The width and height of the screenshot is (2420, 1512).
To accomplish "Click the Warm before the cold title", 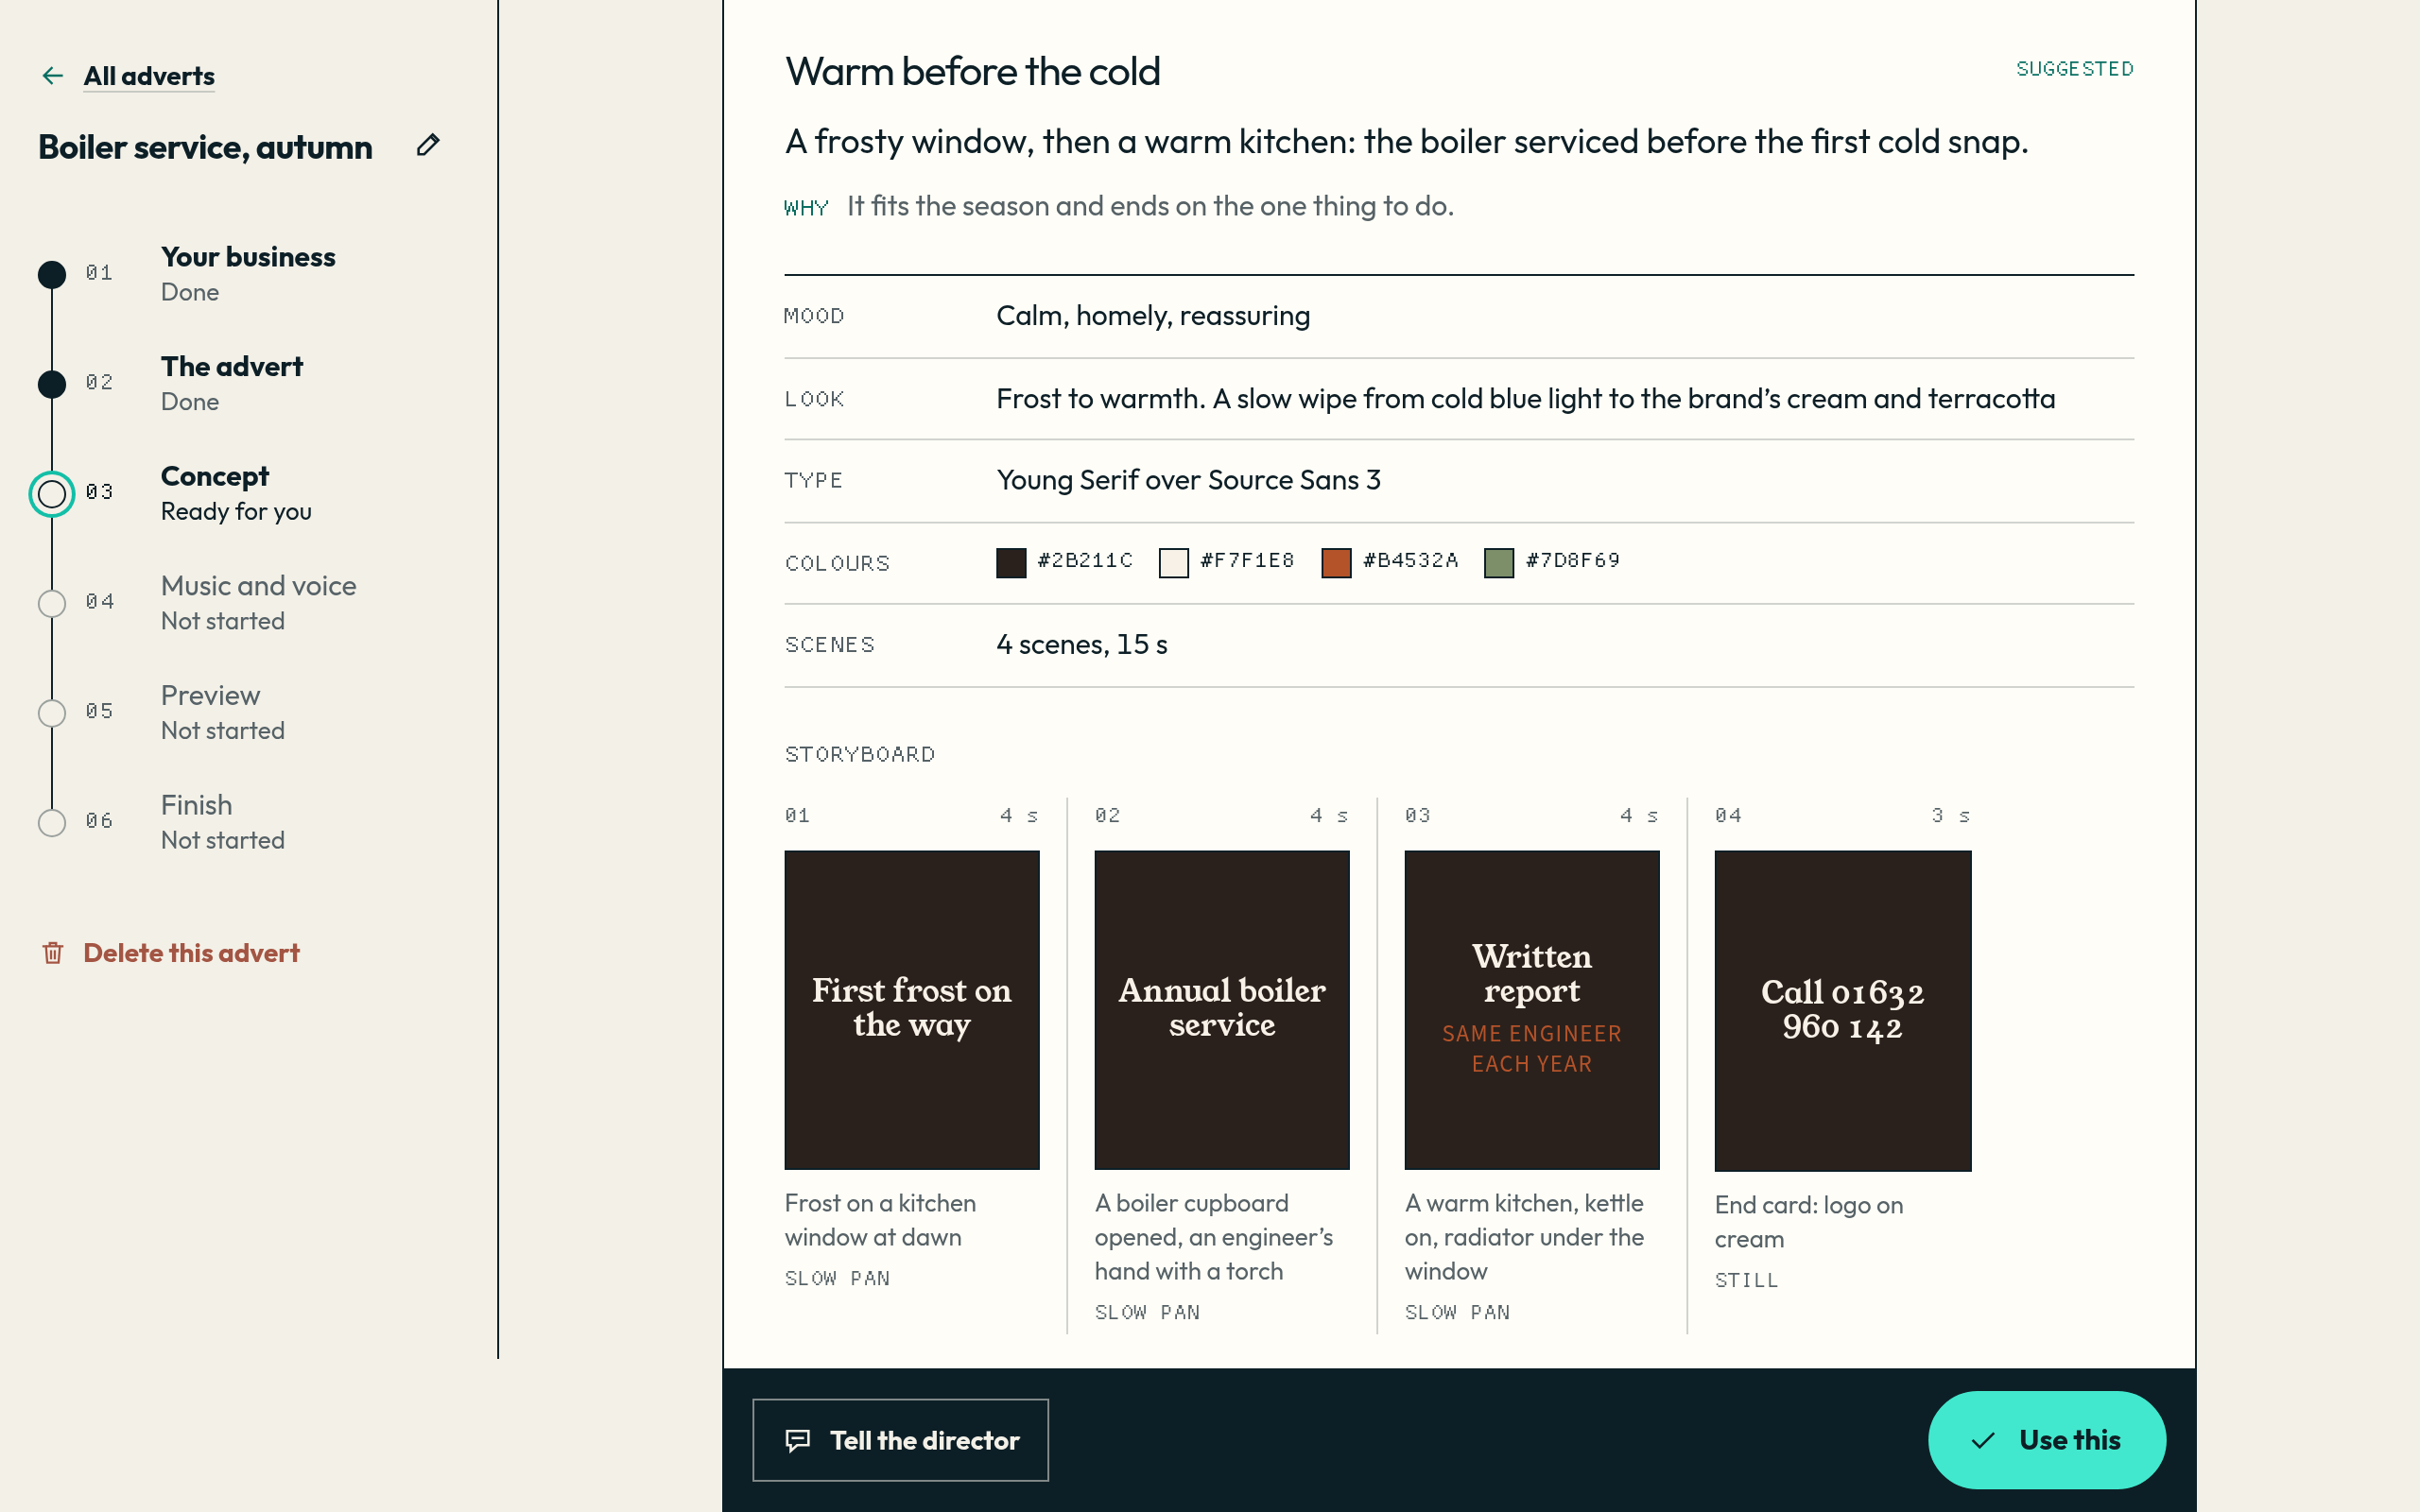I will tap(972, 71).
